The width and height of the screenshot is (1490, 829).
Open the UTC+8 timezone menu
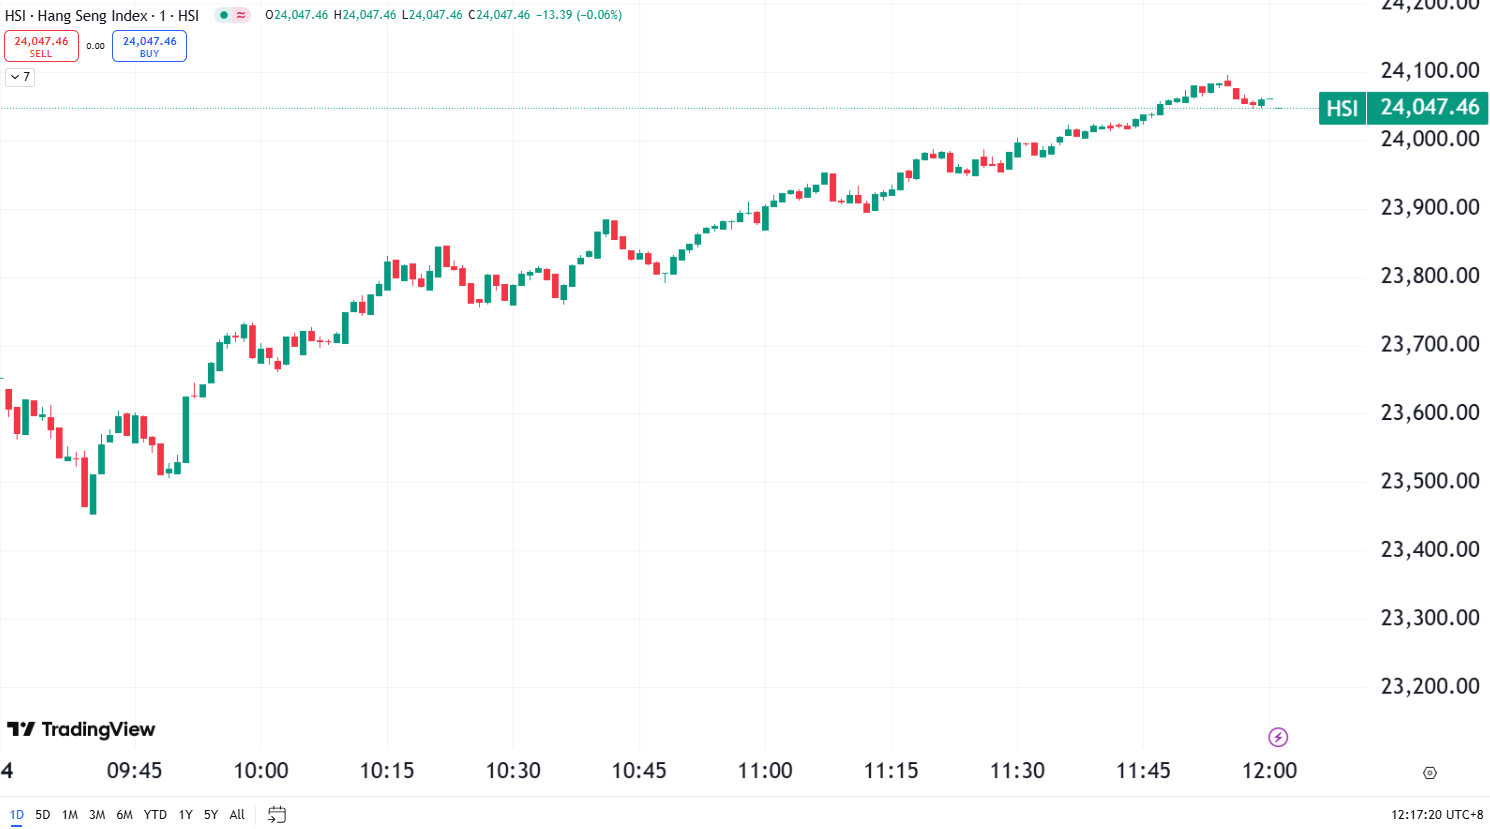tap(1437, 814)
